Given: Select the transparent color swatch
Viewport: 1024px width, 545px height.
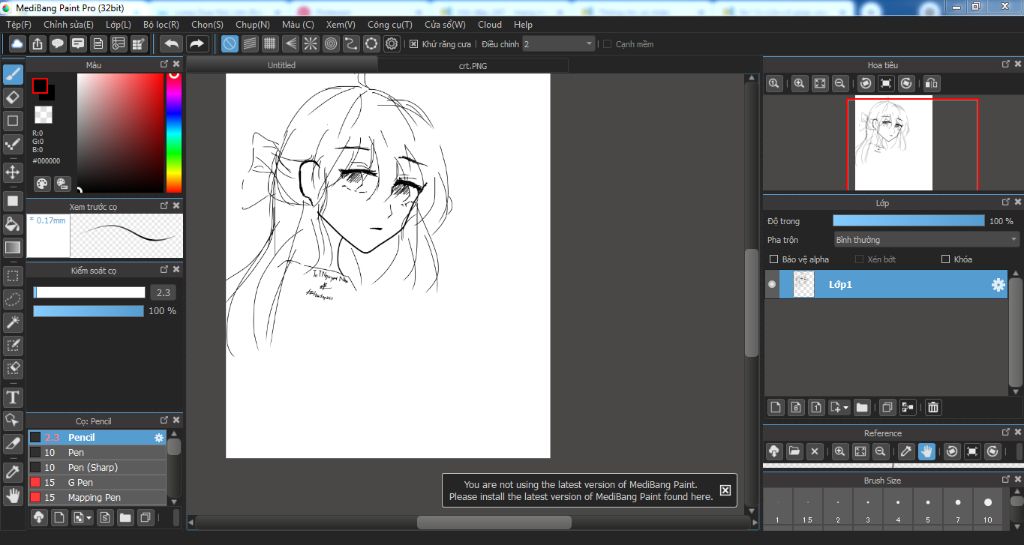Looking at the screenshot, I should [44, 115].
